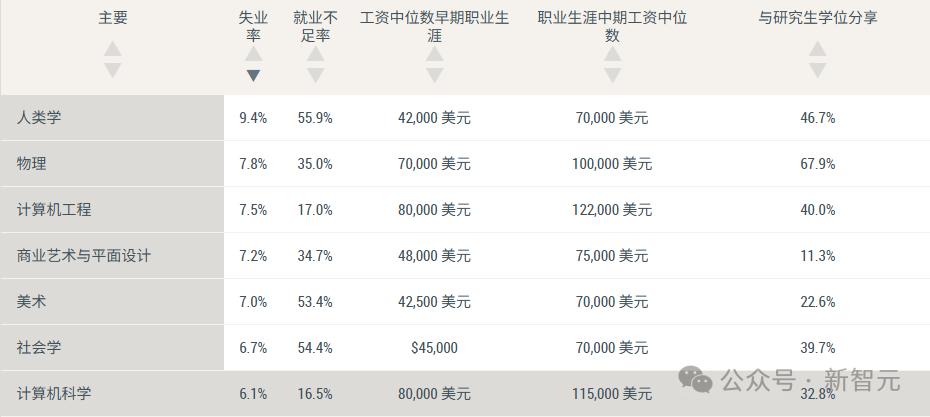The height and width of the screenshot is (417, 930).
Task: Select the 计算机工程 row label
Action: [54, 210]
